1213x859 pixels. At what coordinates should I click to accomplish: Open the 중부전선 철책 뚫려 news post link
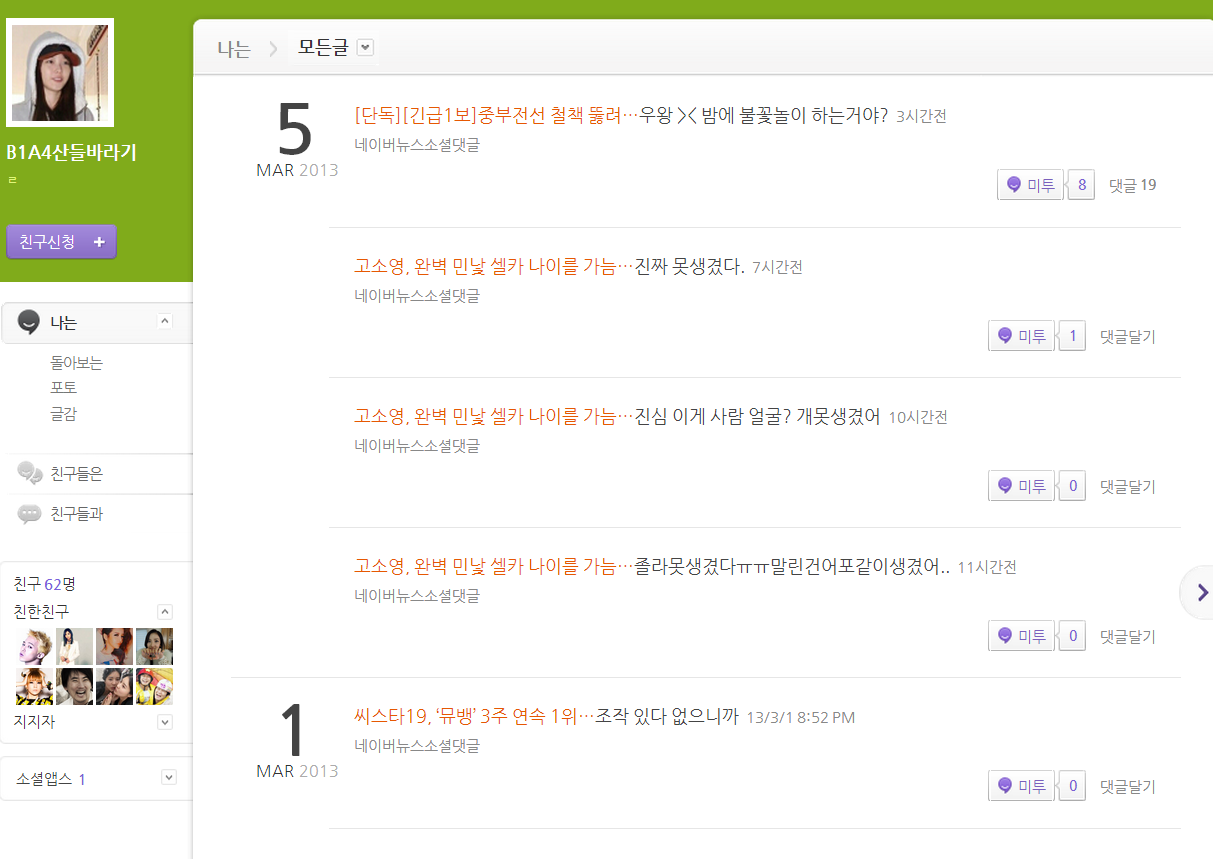click(x=497, y=115)
